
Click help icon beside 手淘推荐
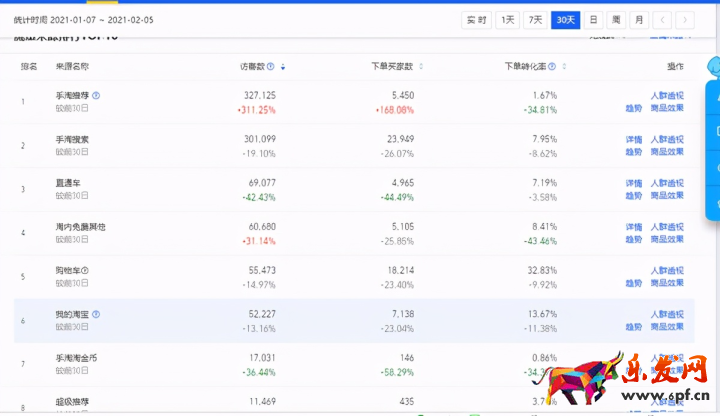(x=96, y=96)
